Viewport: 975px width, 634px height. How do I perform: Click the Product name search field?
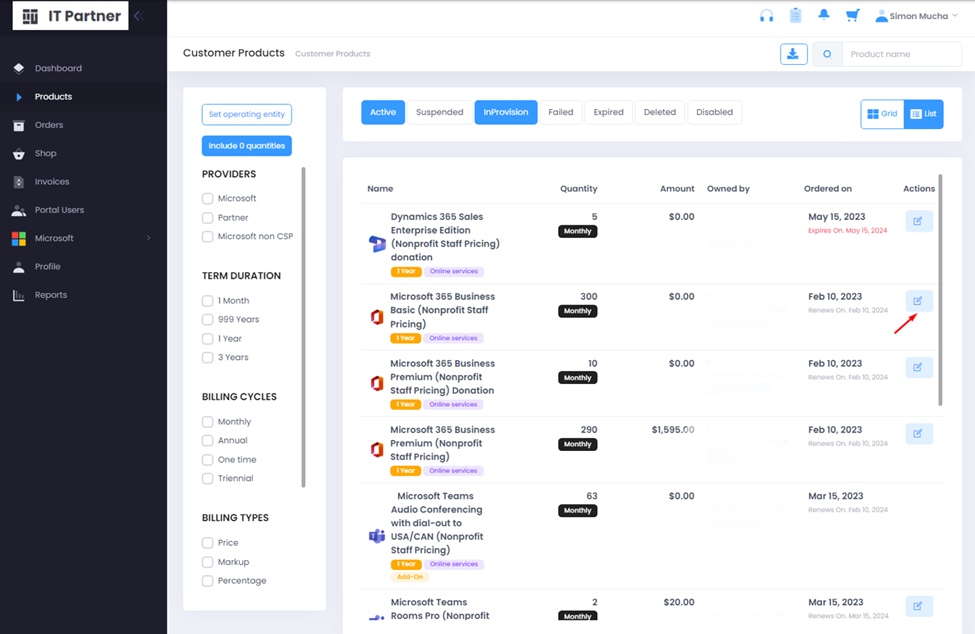point(901,54)
